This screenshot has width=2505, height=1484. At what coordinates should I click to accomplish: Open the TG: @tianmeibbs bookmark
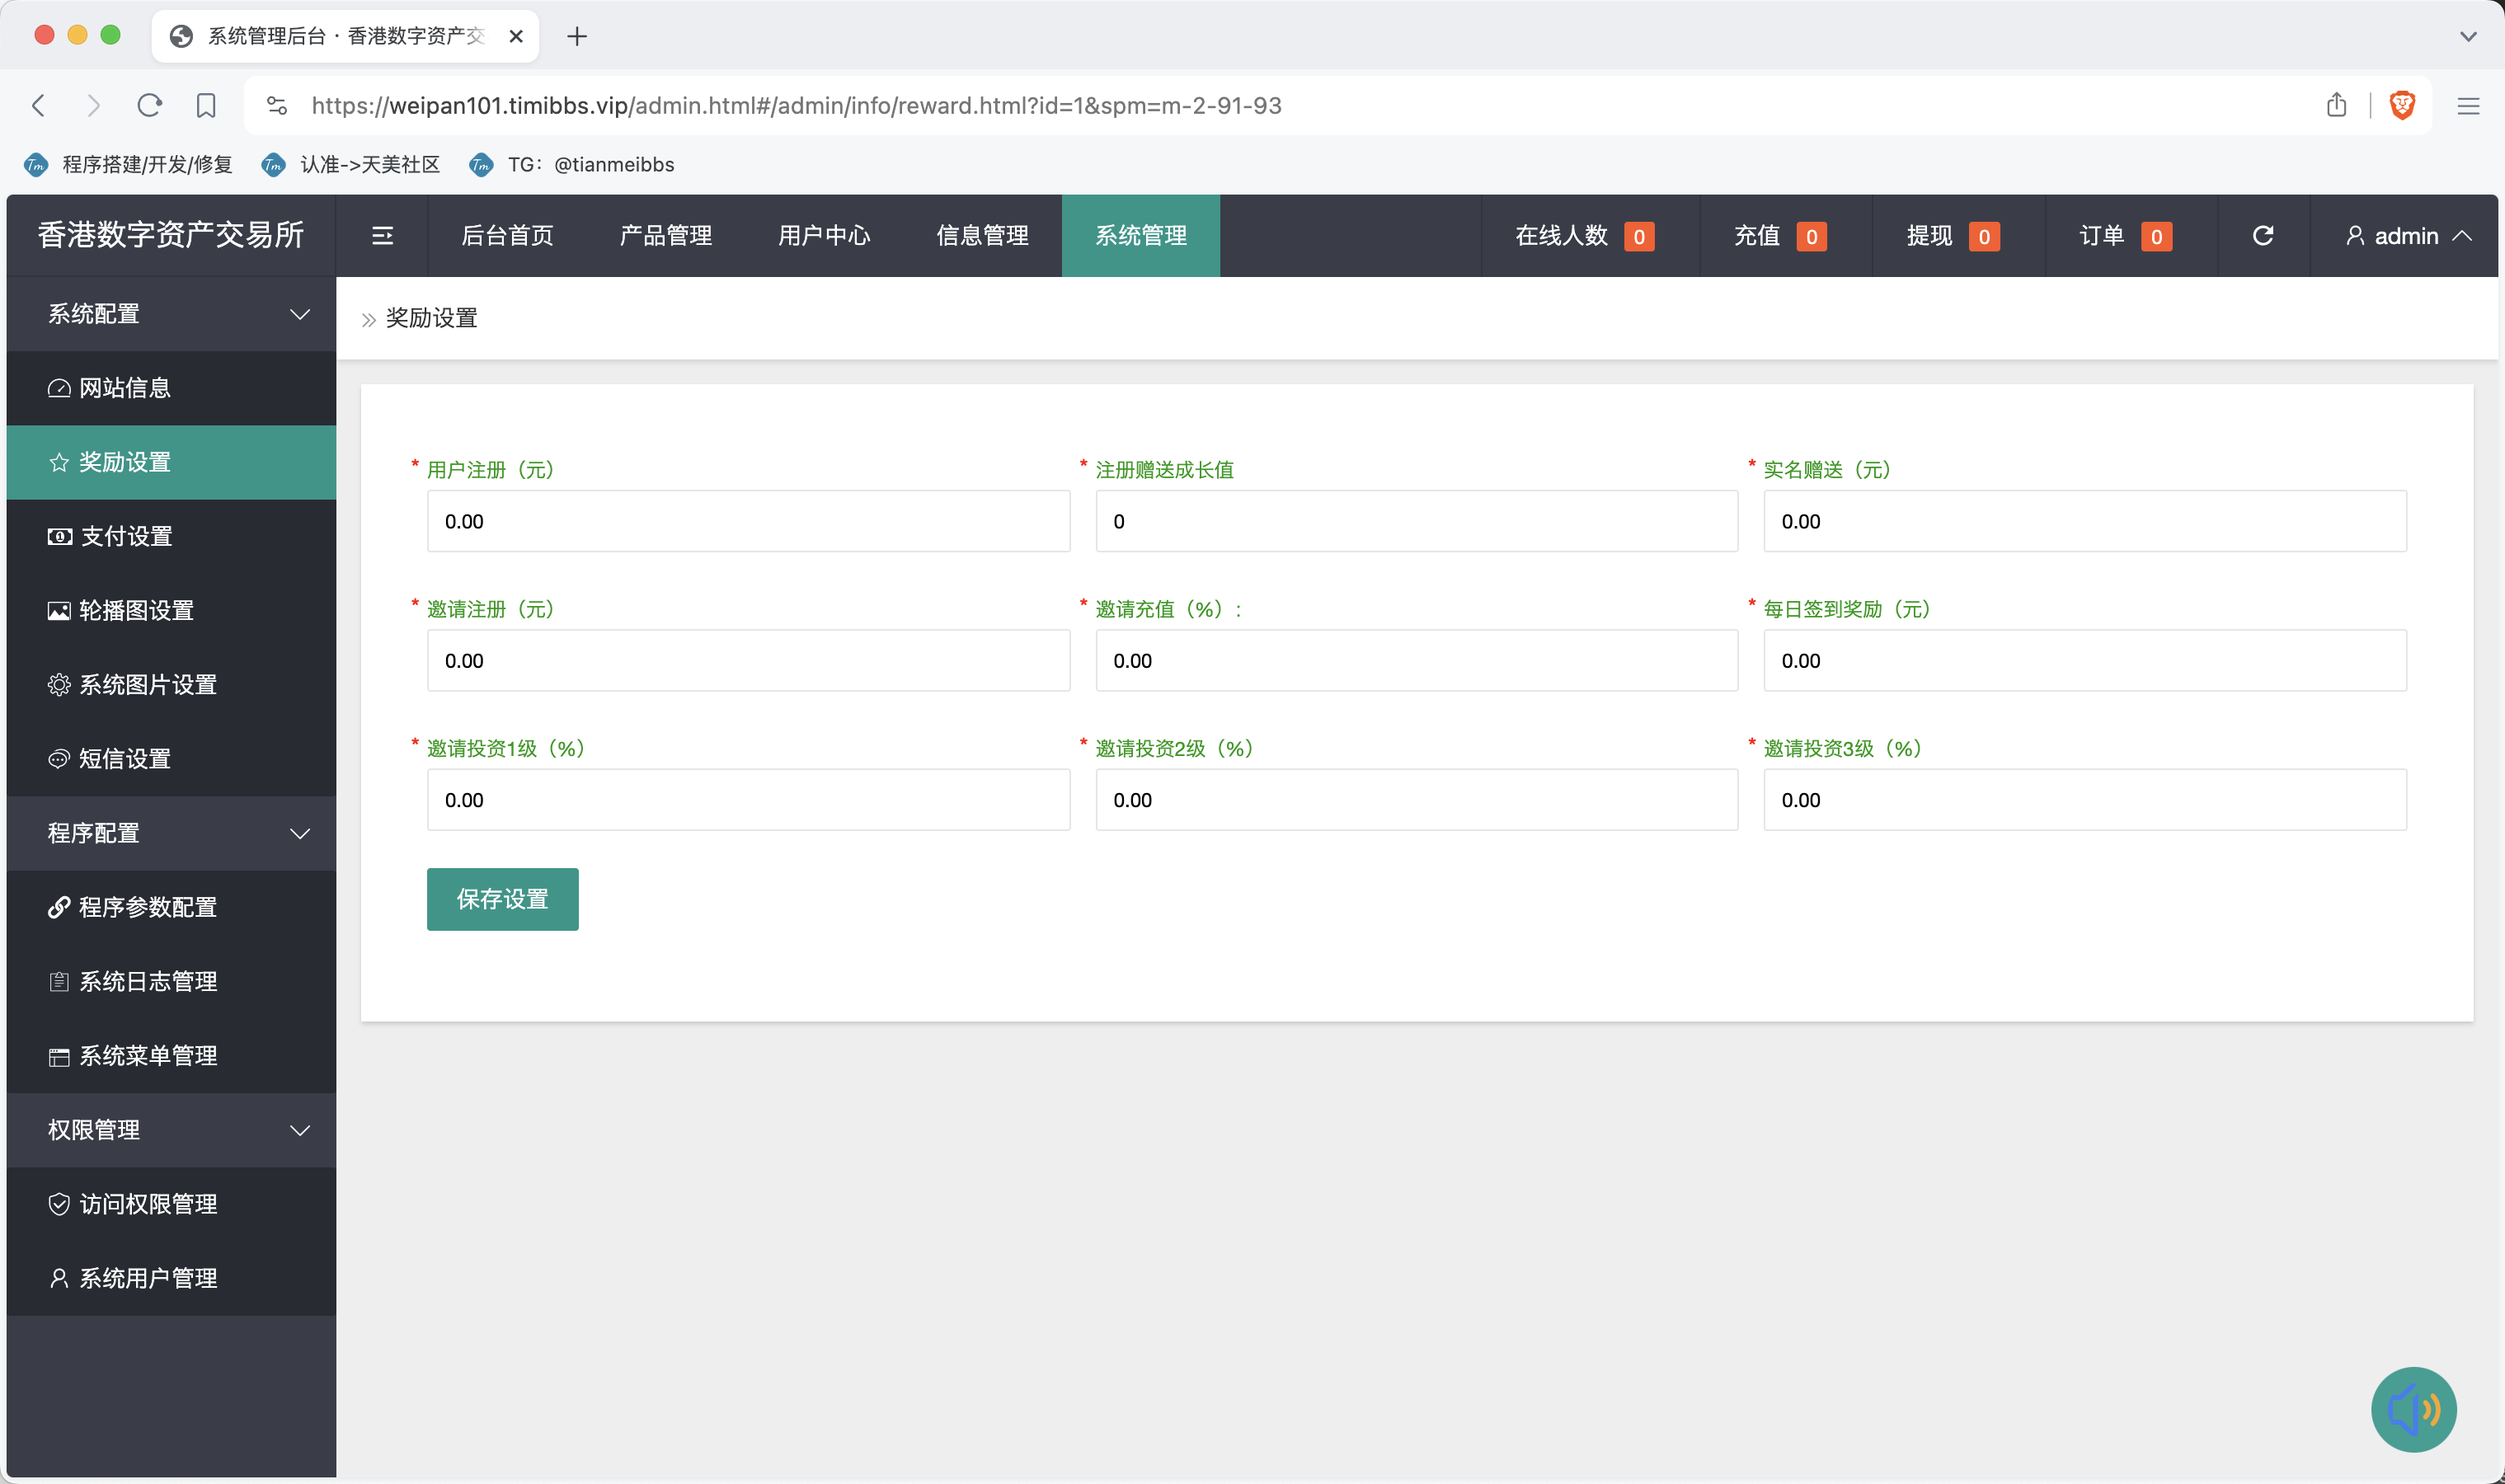click(x=572, y=165)
